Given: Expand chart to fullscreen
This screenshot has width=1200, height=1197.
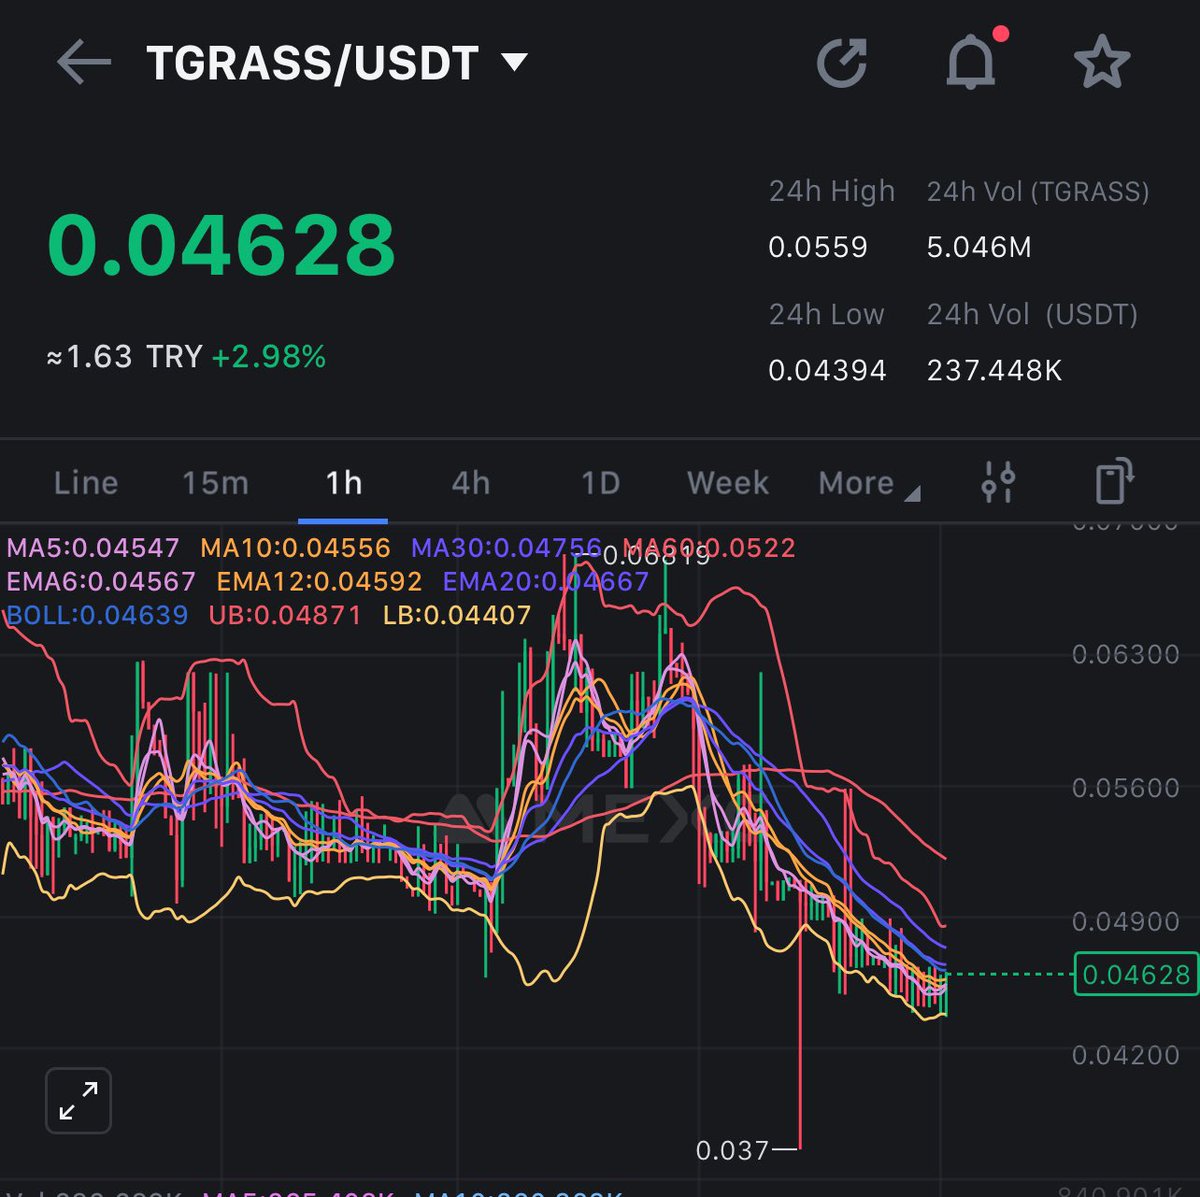Looking at the screenshot, I should coord(78,1100).
